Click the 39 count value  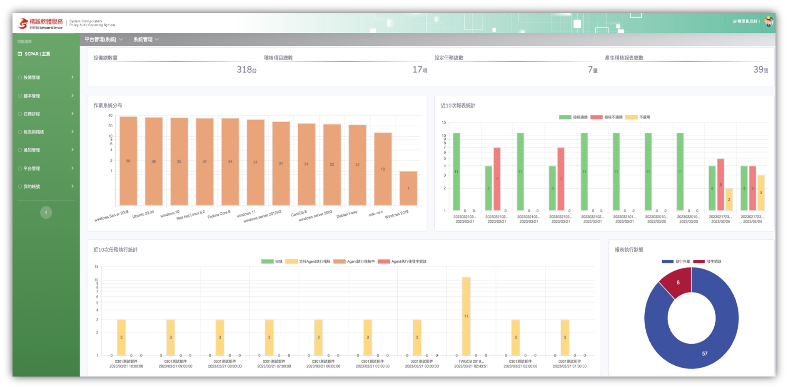761,70
